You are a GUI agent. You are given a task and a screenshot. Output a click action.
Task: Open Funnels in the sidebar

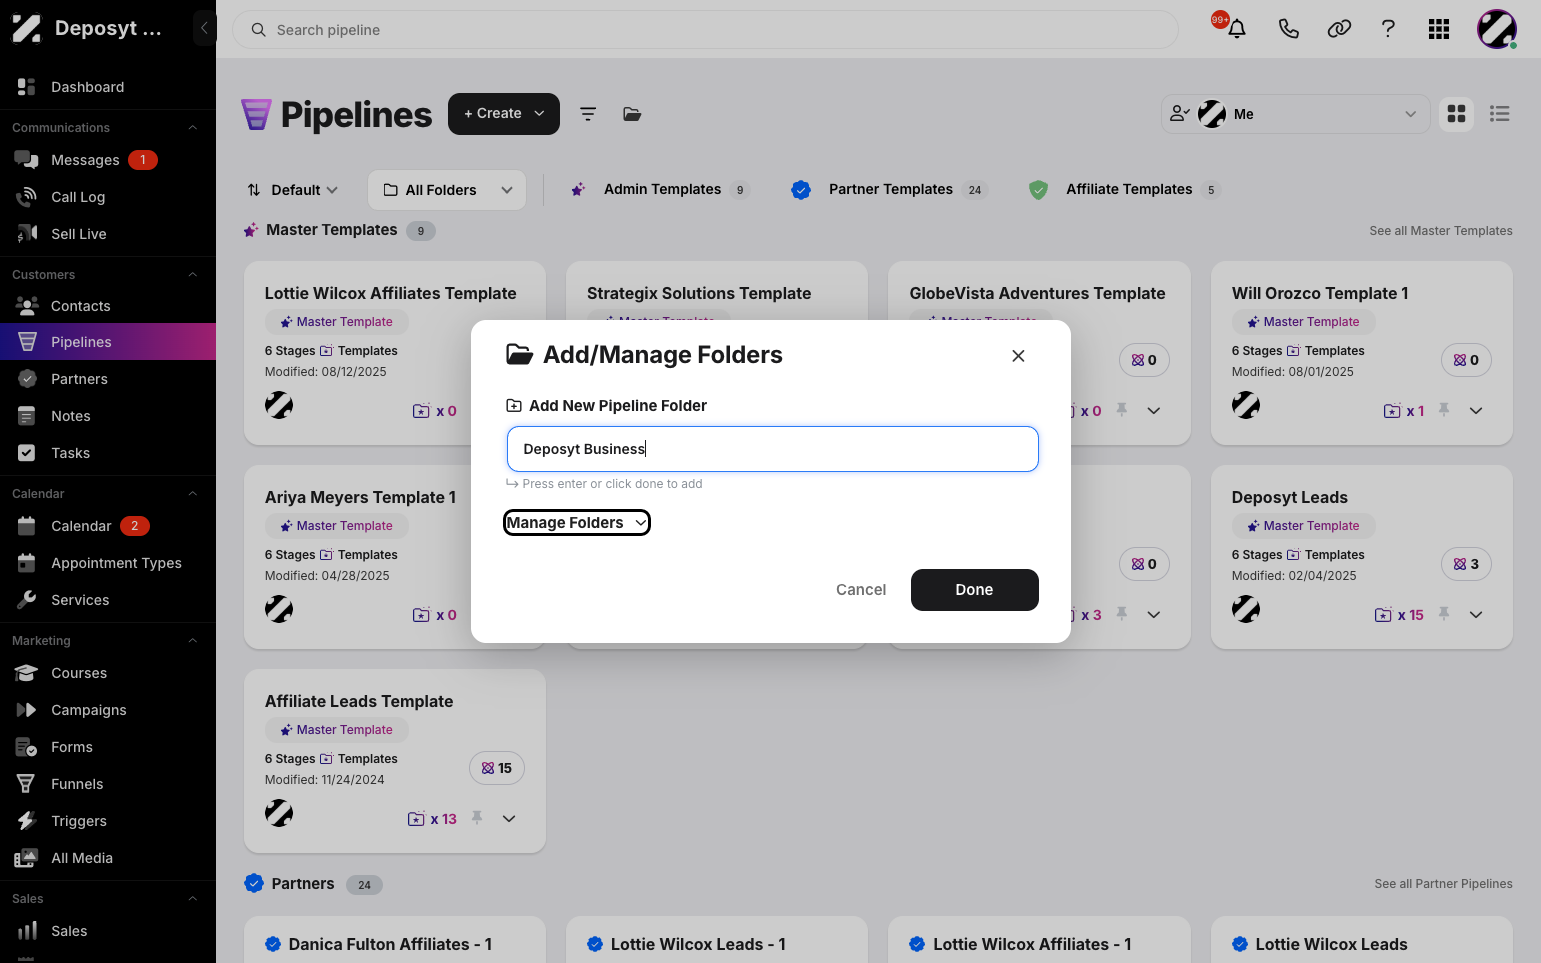point(108,784)
